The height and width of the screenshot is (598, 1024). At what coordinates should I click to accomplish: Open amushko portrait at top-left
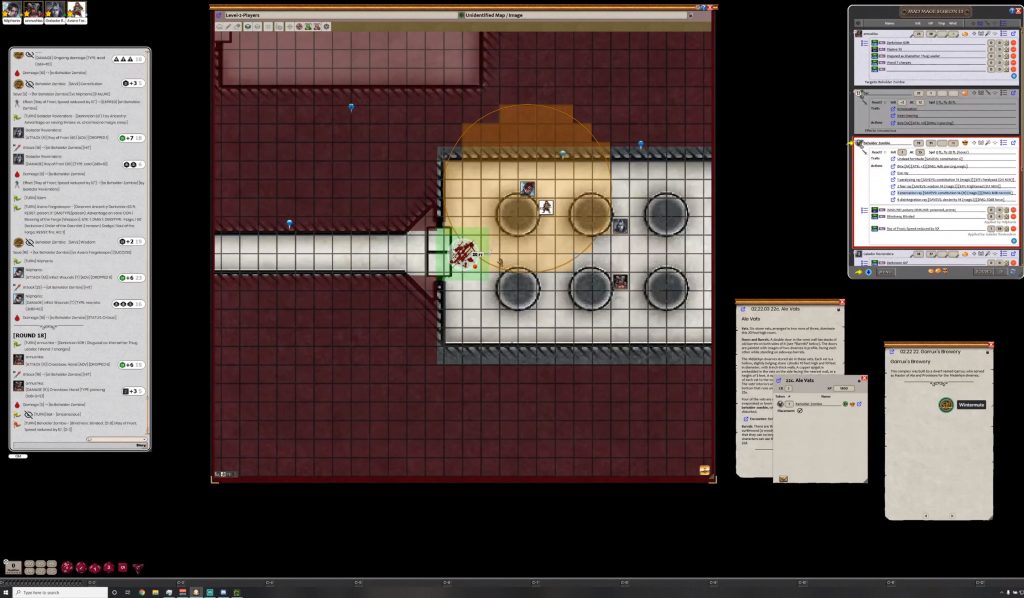pyautogui.click(x=33, y=12)
